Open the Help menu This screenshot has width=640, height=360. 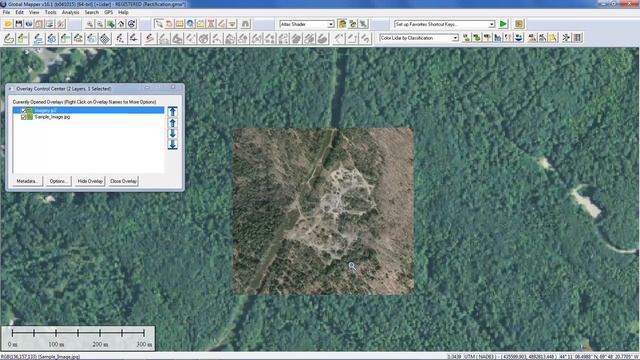tap(123, 12)
